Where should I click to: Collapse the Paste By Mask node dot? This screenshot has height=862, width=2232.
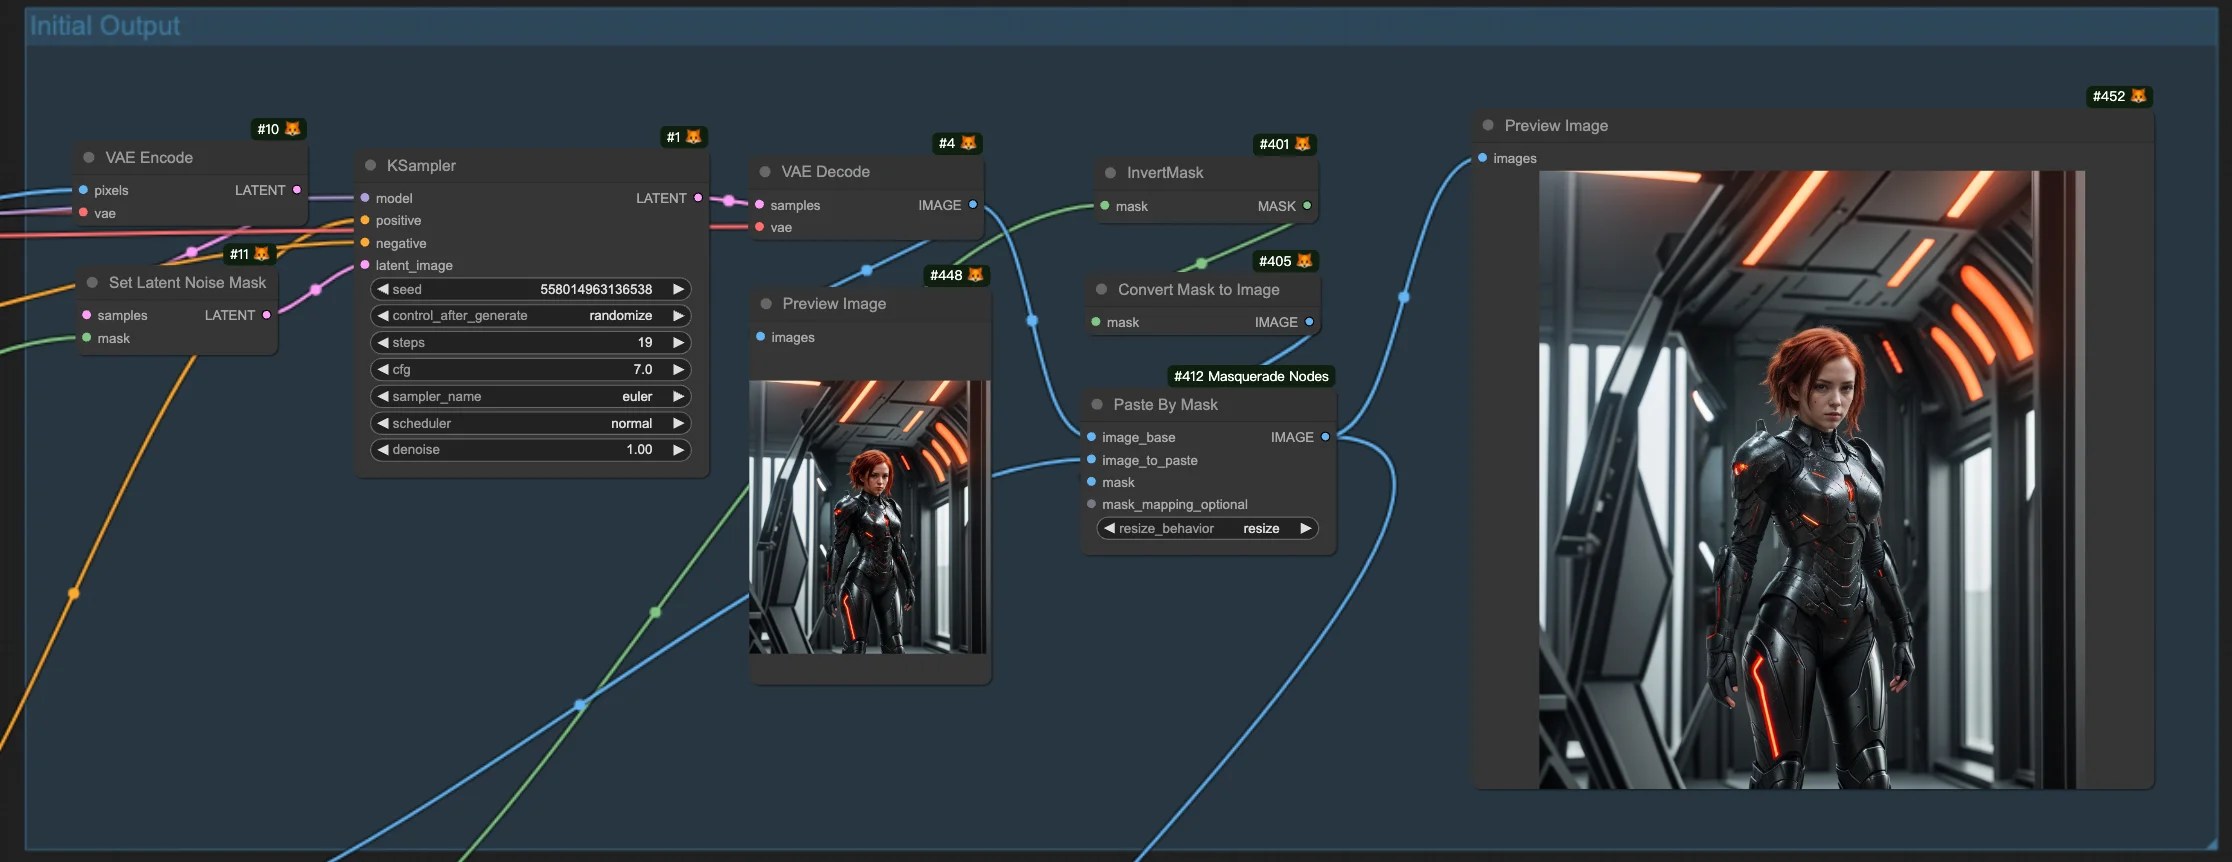point(1097,404)
